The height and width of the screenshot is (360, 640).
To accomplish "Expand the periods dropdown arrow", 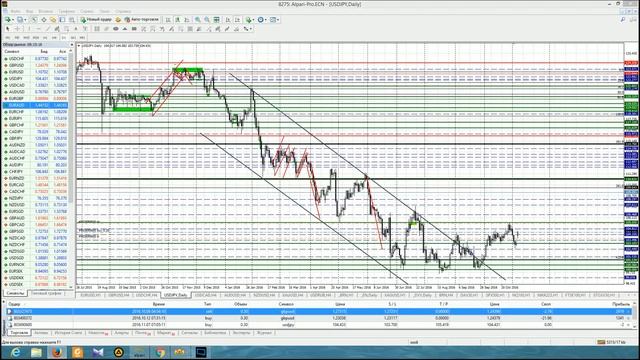I will [266, 20].
